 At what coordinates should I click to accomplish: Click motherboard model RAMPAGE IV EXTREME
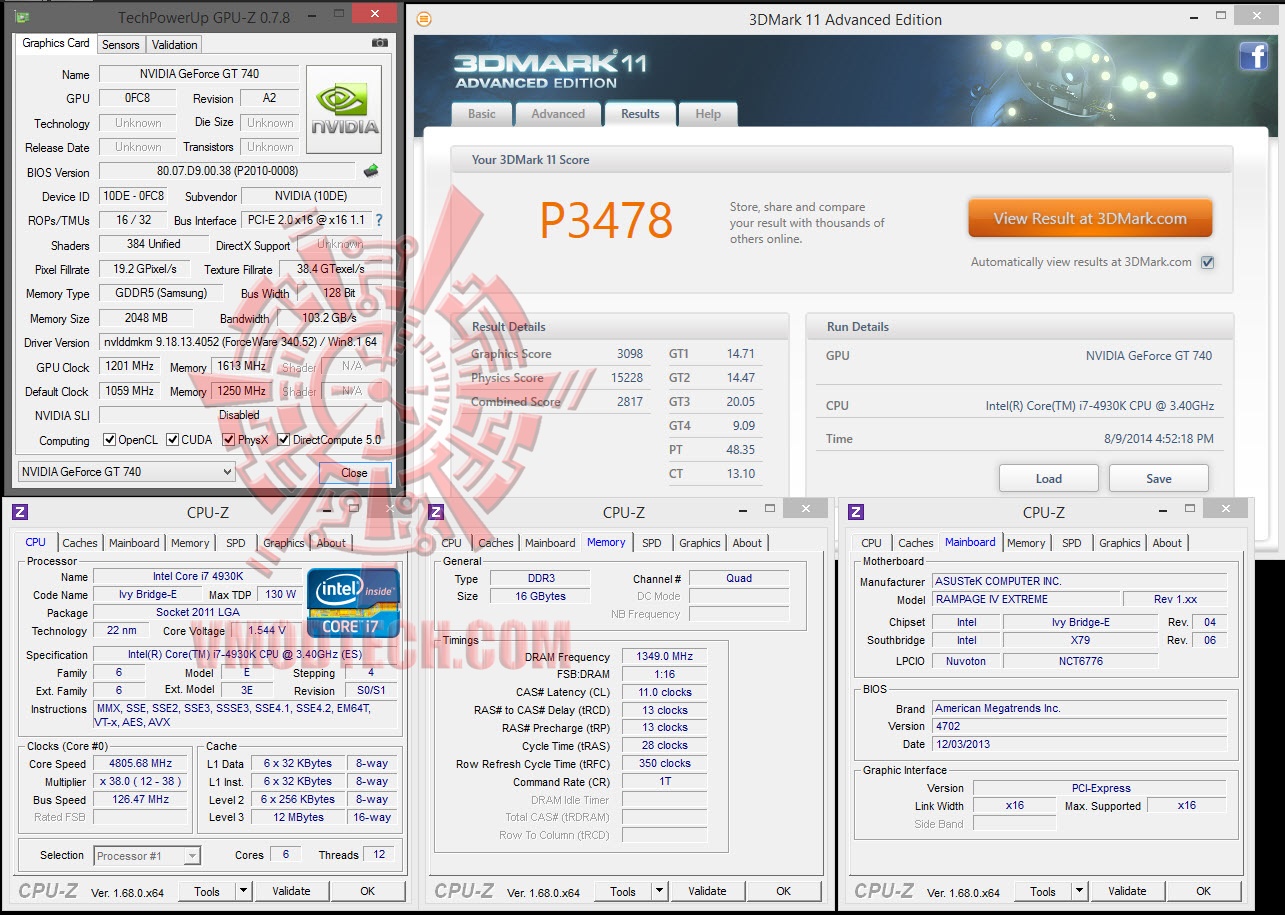pos(1024,599)
